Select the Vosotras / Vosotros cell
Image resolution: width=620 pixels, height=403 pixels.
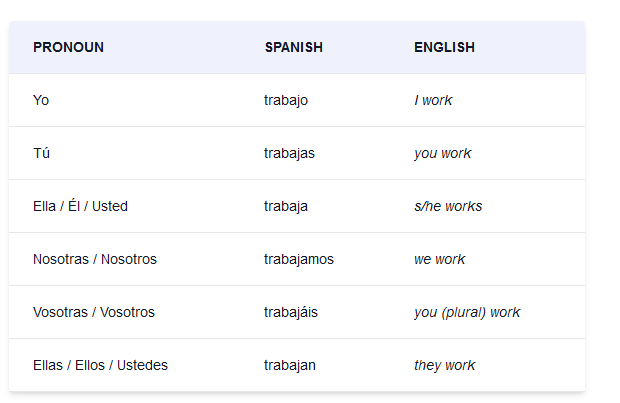[x=94, y=312]
